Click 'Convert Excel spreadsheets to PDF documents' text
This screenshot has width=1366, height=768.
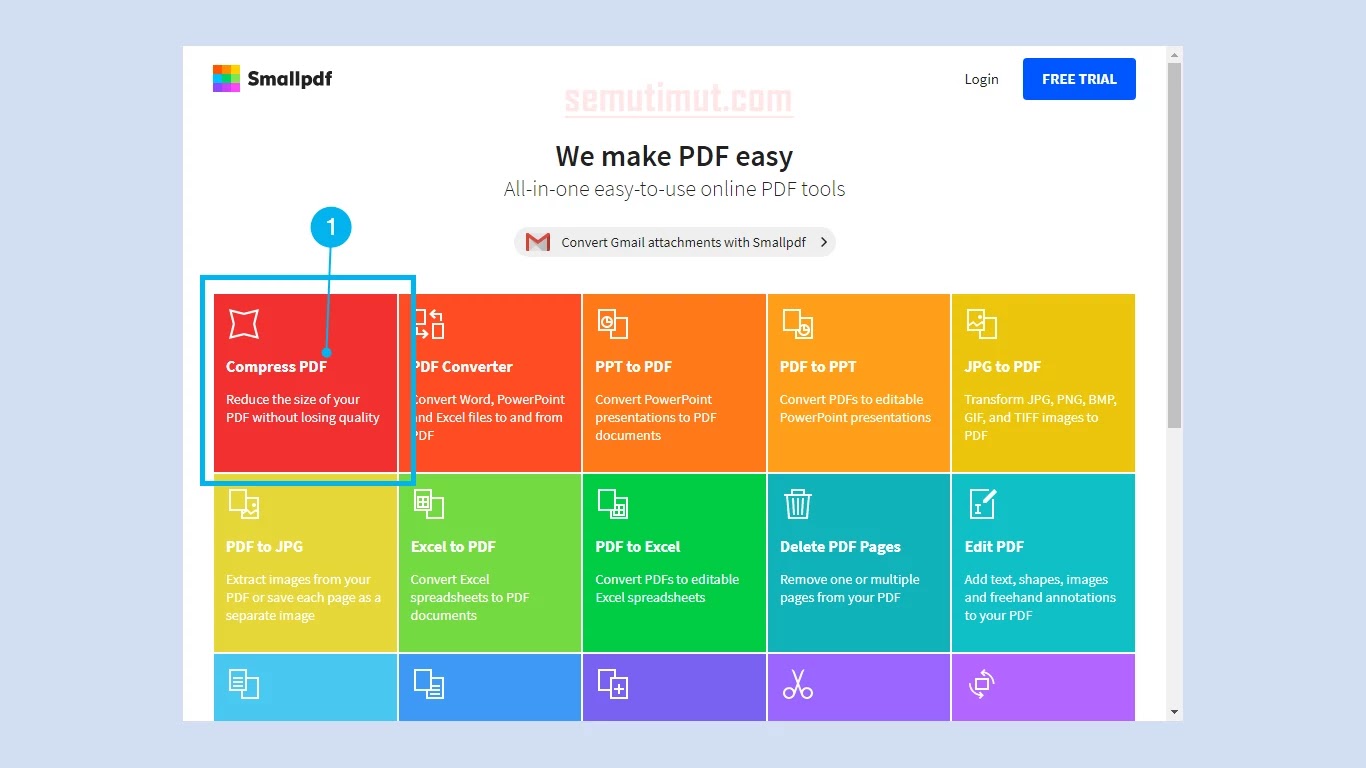click(470, 598)
